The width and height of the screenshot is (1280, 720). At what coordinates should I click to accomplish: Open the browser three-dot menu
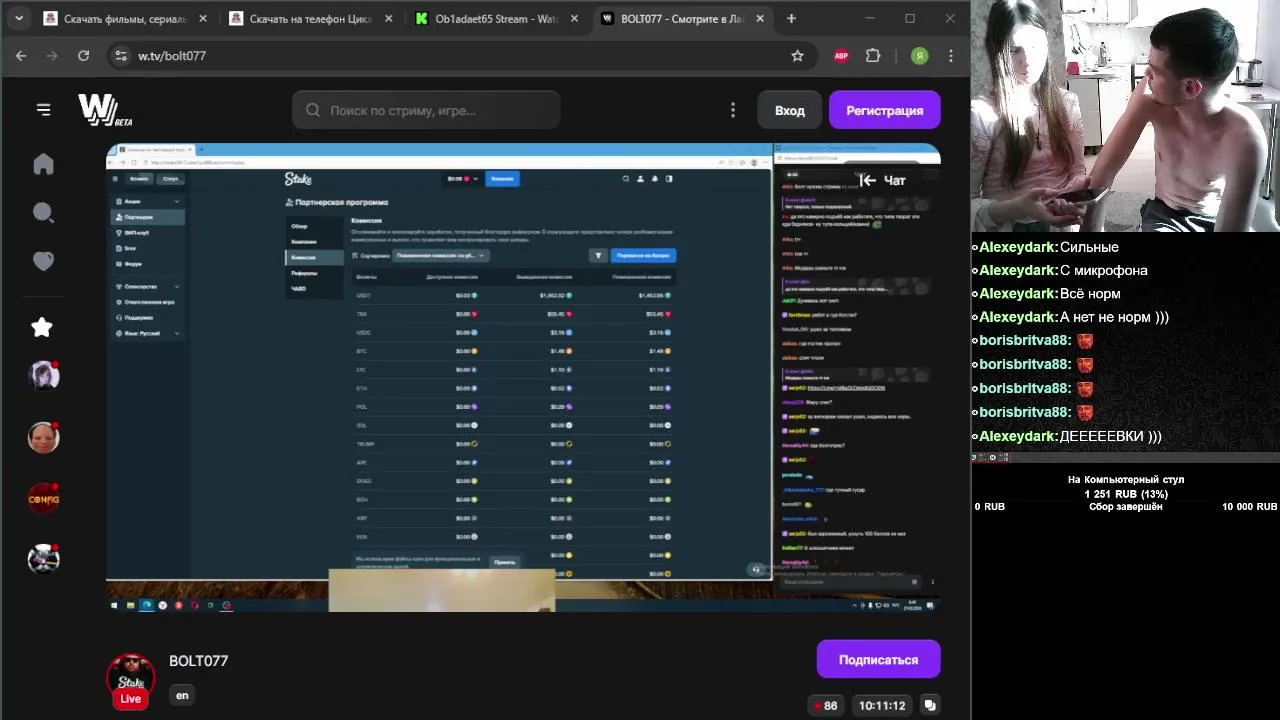950,56
